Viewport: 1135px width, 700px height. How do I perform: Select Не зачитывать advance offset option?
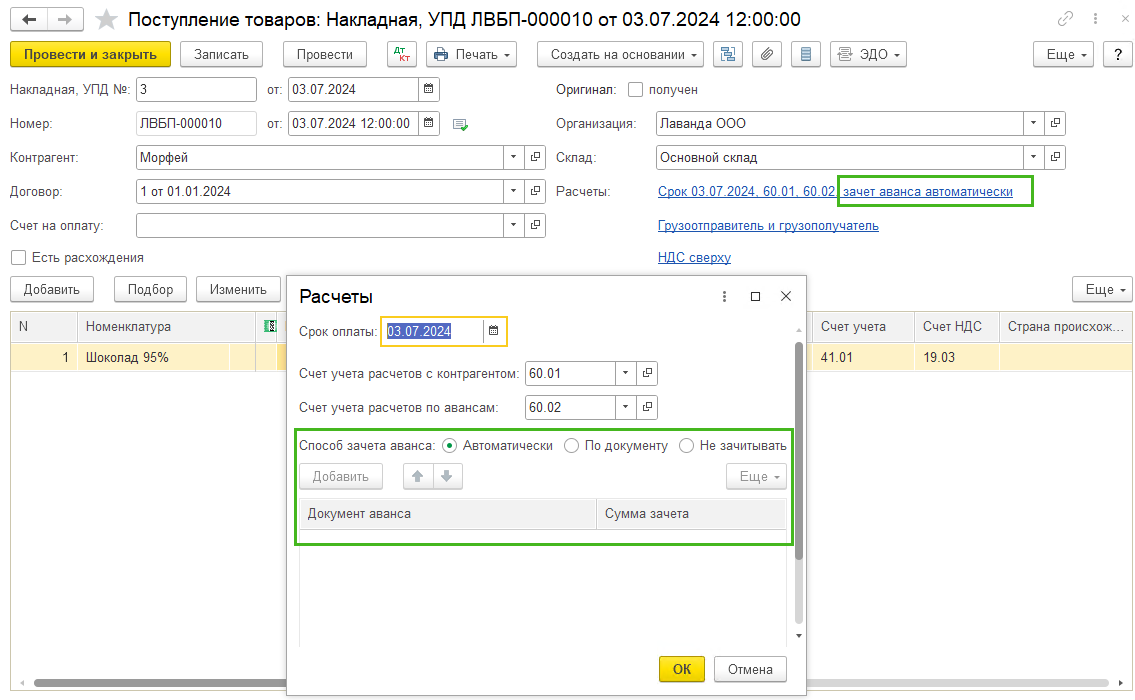pos(686,446)
